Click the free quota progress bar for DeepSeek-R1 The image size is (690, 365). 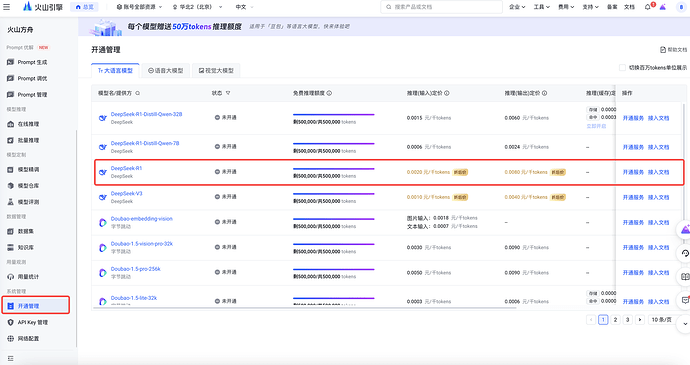(x=334, y=169)
